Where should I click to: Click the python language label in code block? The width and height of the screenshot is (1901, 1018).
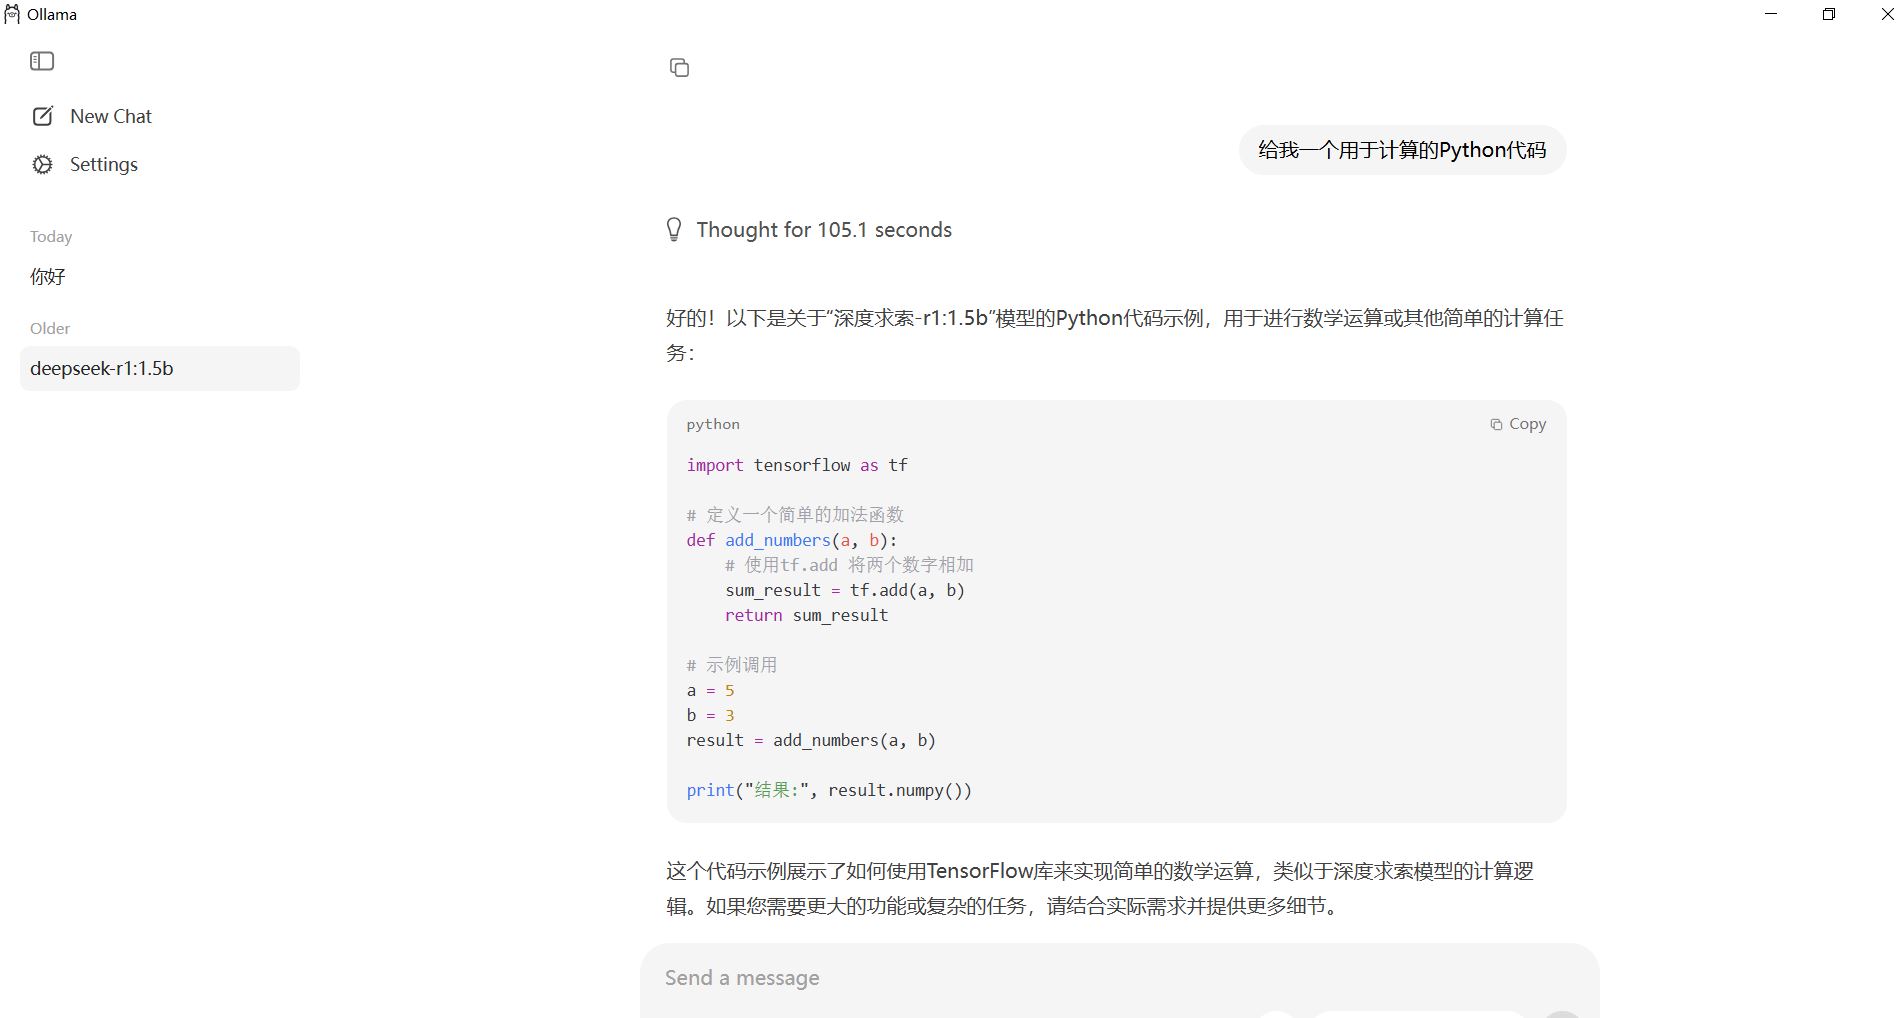coord(713,424)
